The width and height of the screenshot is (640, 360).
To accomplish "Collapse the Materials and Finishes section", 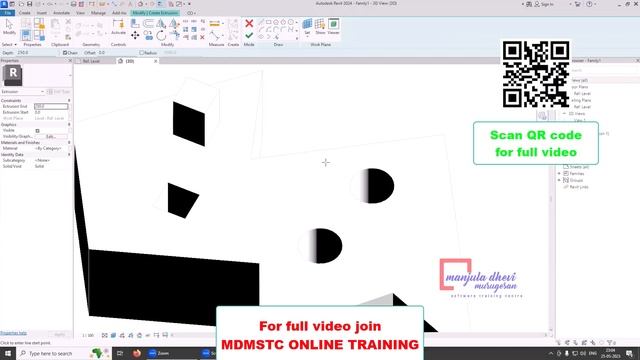I will [69, 142].
